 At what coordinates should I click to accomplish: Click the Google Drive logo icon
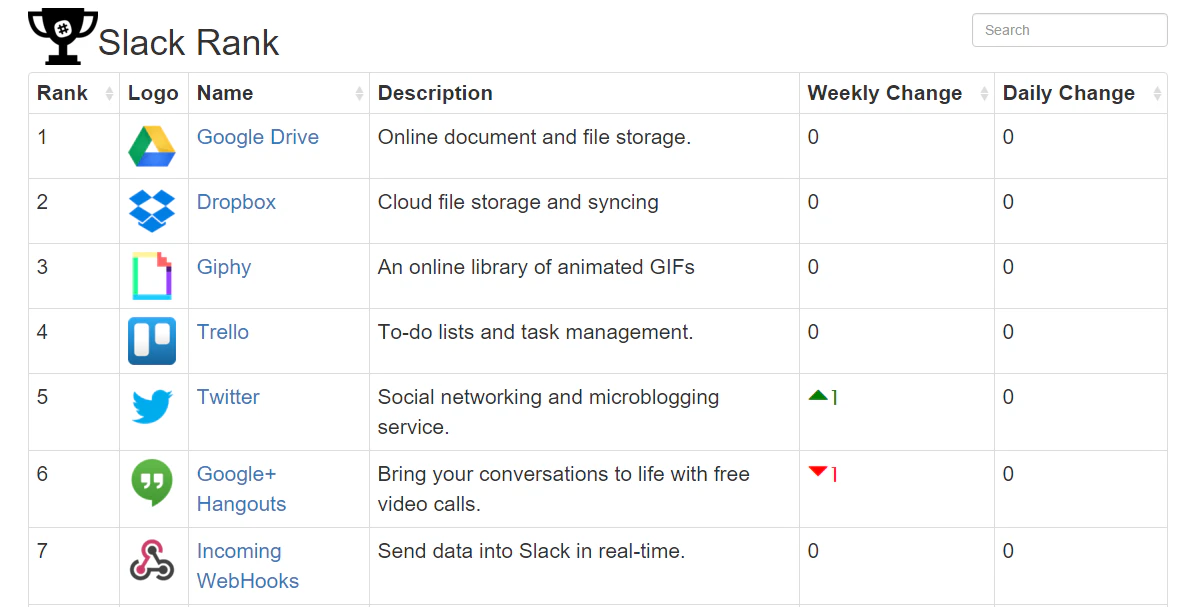click(152, 145)
